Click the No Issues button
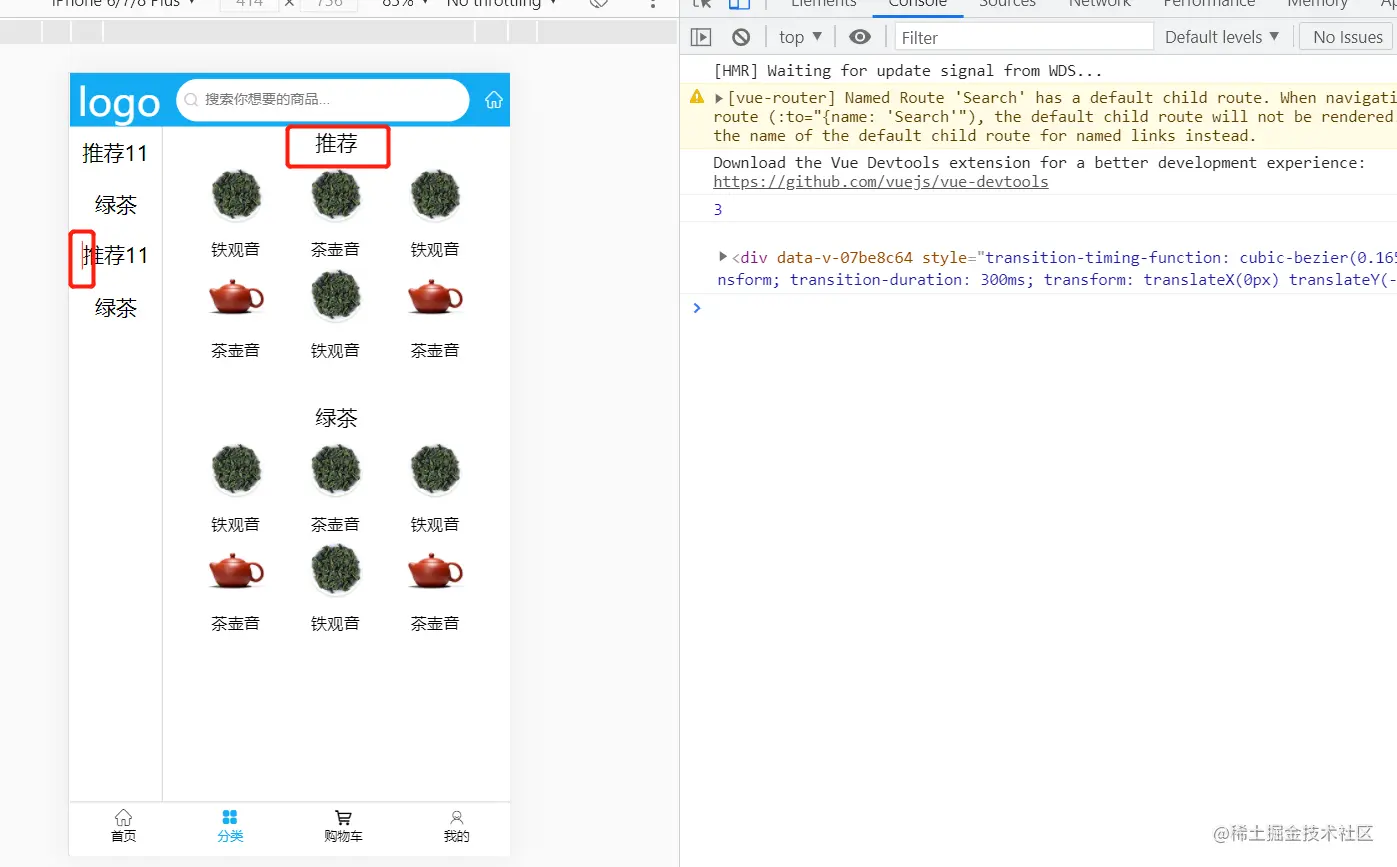 click(x=1347, y=37)
